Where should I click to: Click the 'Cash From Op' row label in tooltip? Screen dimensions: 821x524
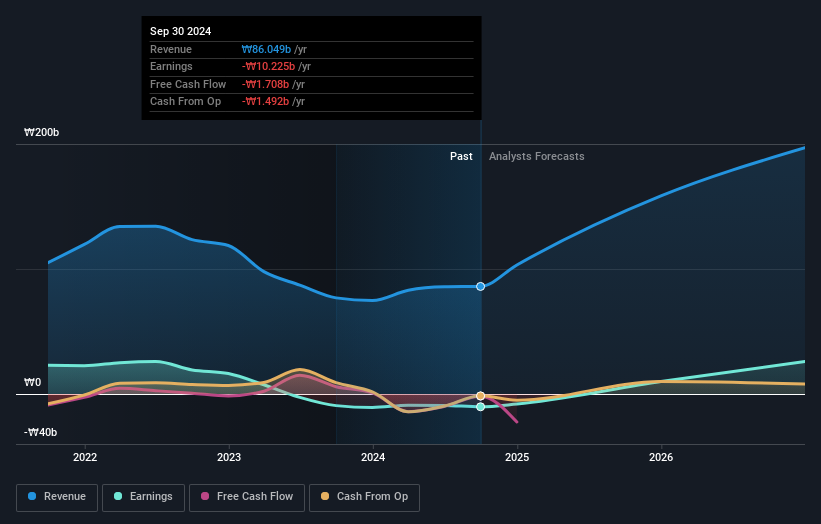coord(185,102)
